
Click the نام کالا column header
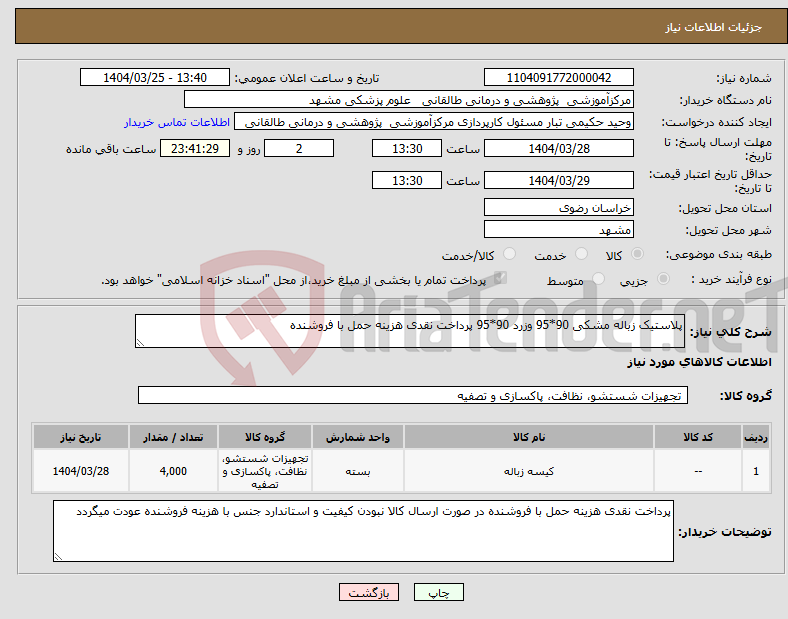pyautogui.click(x=529, y=437)
